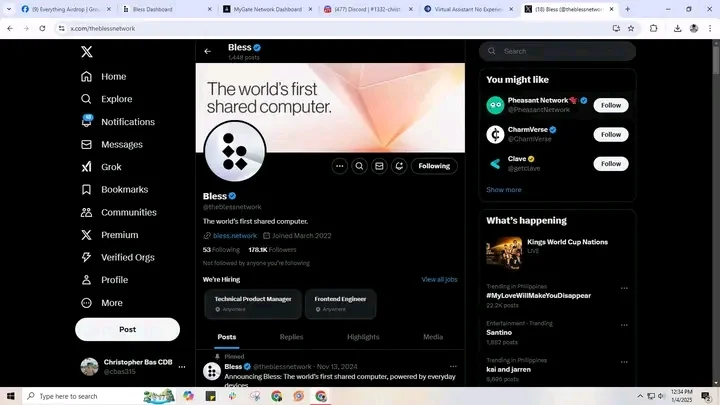Screen dimensions: 720x405
Task: Switch to Discord browser tab
Action: click(x=368, y=9)
